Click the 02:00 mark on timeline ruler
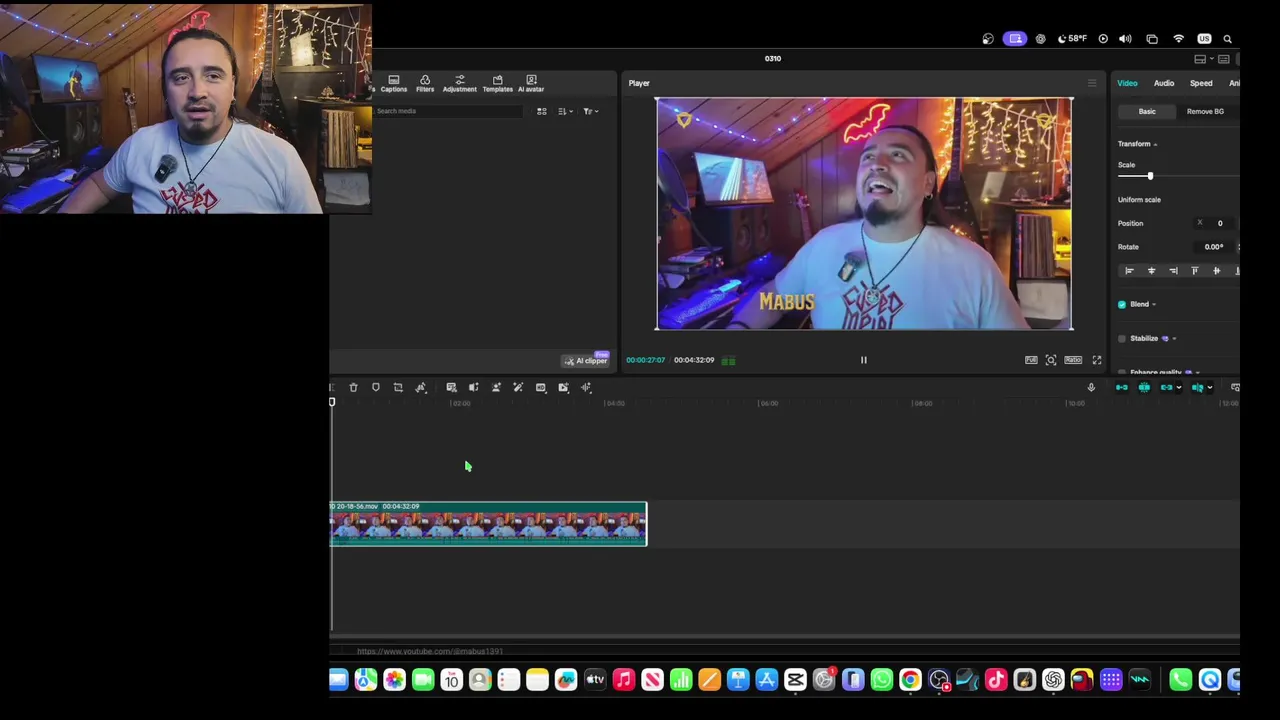Image resolution: width=1280 pixels, height=720 pixels. click(461, 403)
